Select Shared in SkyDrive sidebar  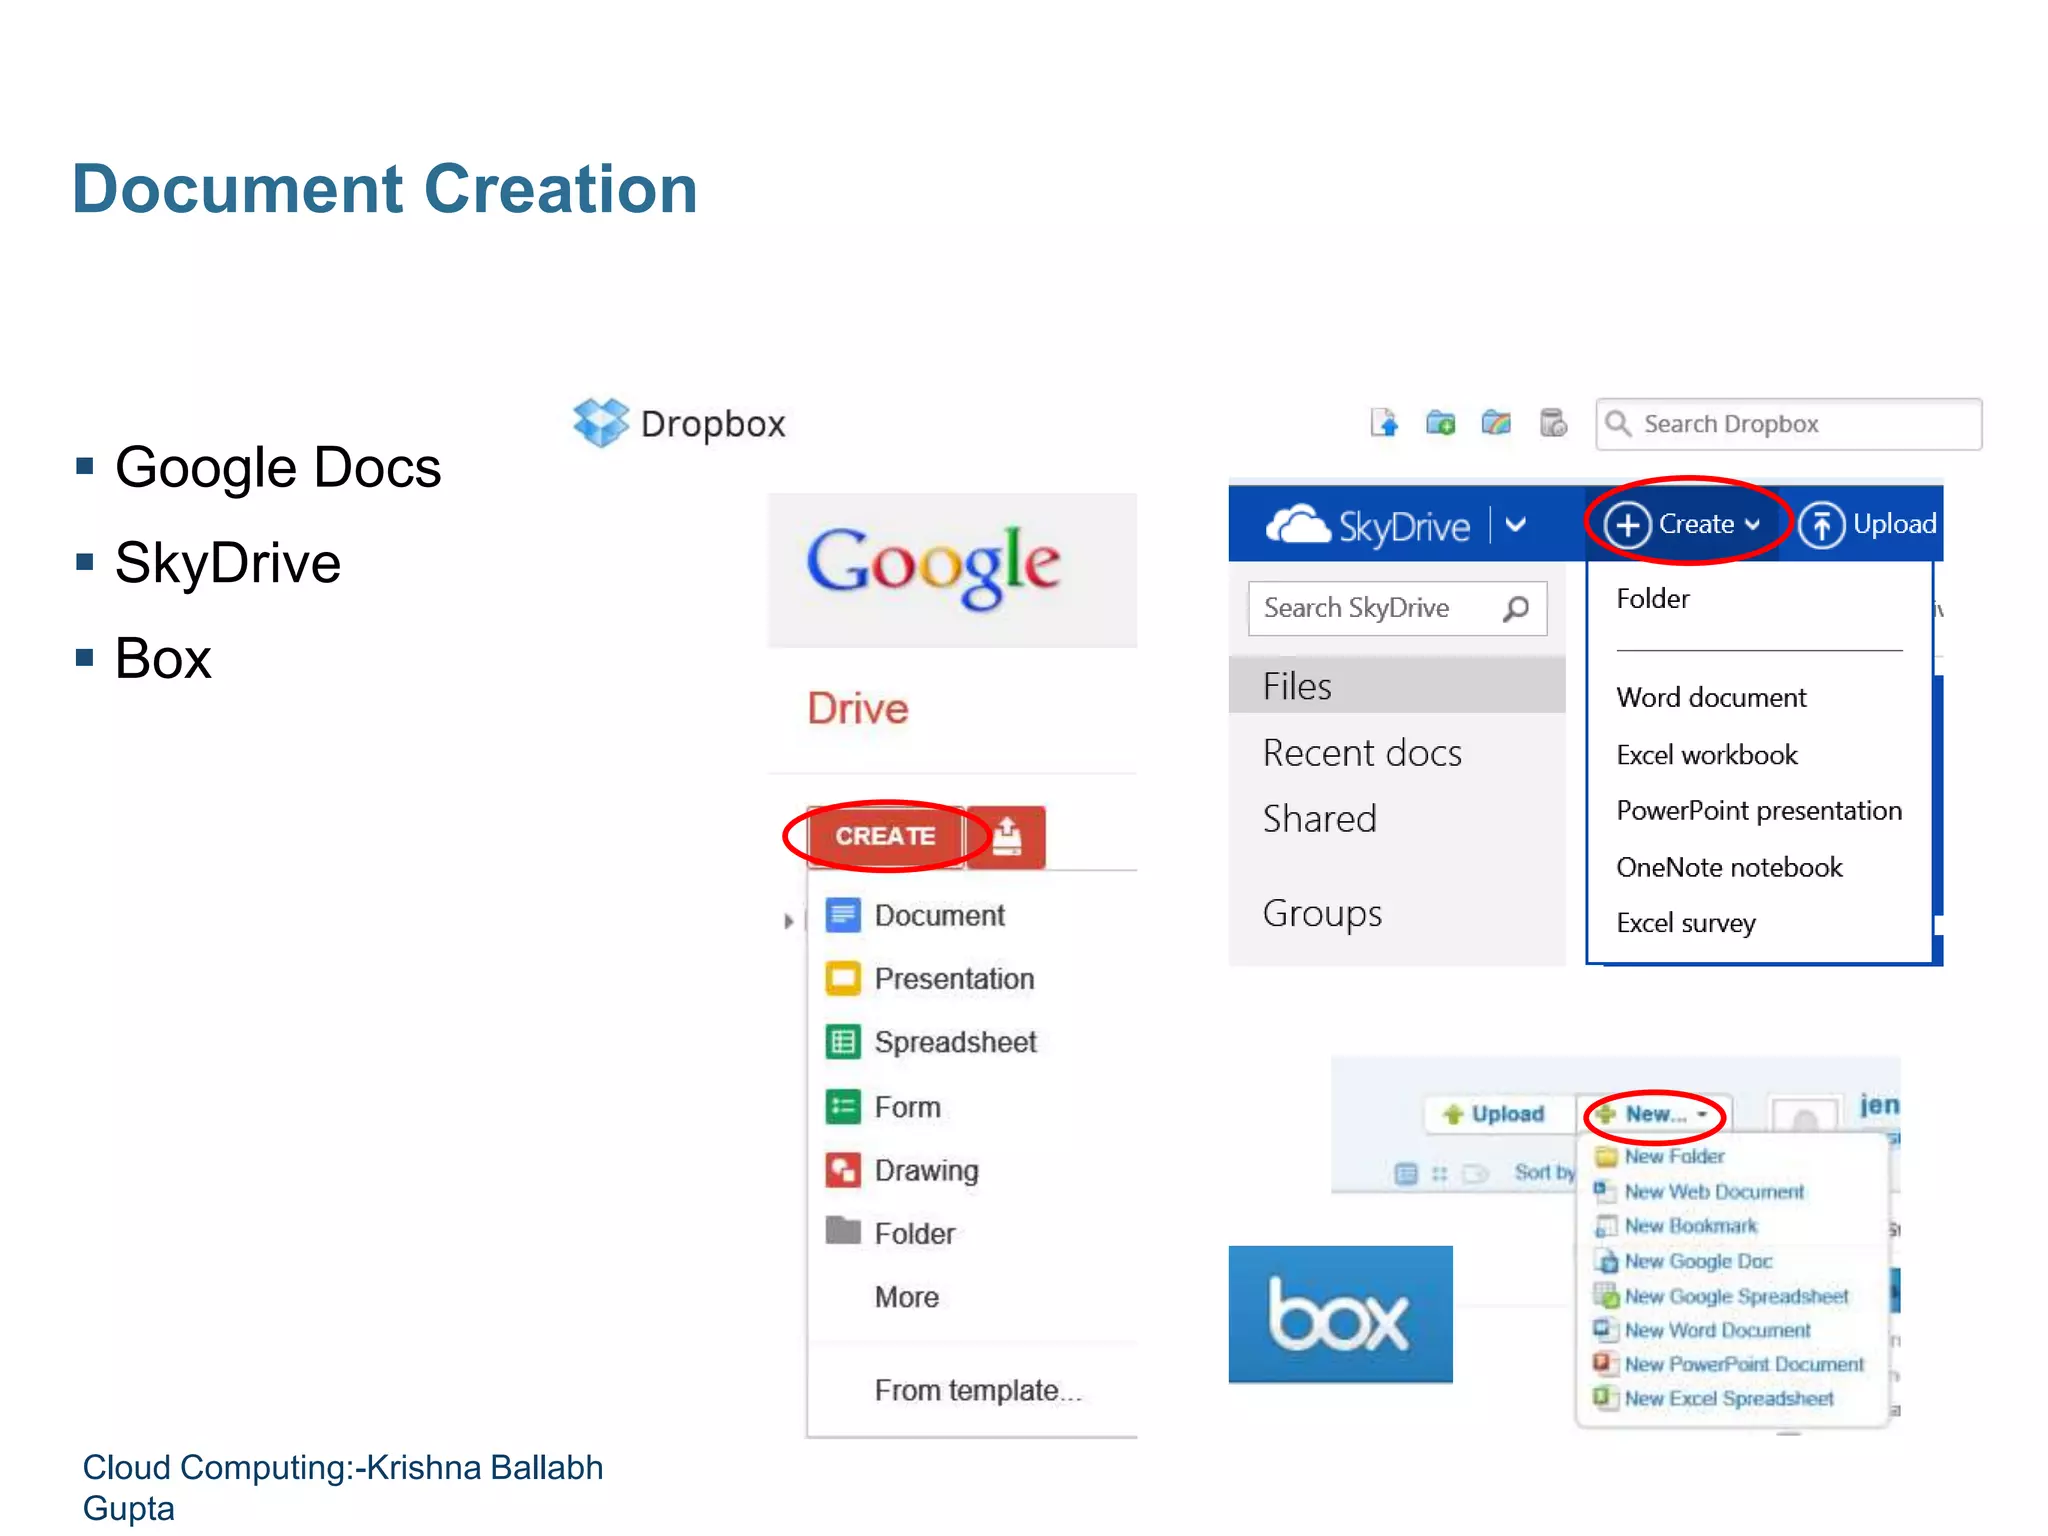pyautogui.click(x=1319, y=819)
